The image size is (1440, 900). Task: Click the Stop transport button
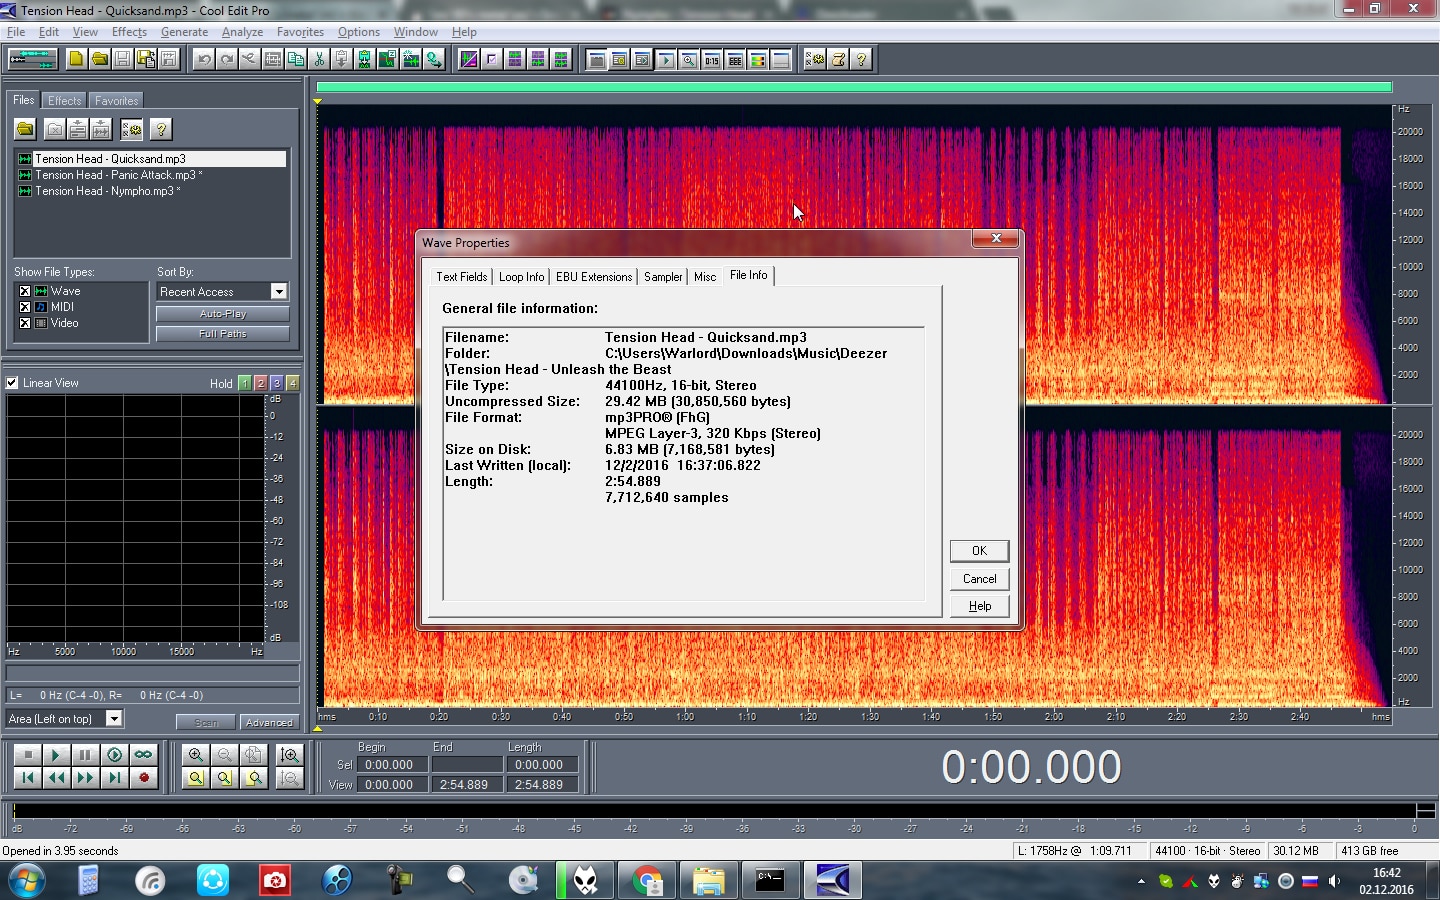27,755
